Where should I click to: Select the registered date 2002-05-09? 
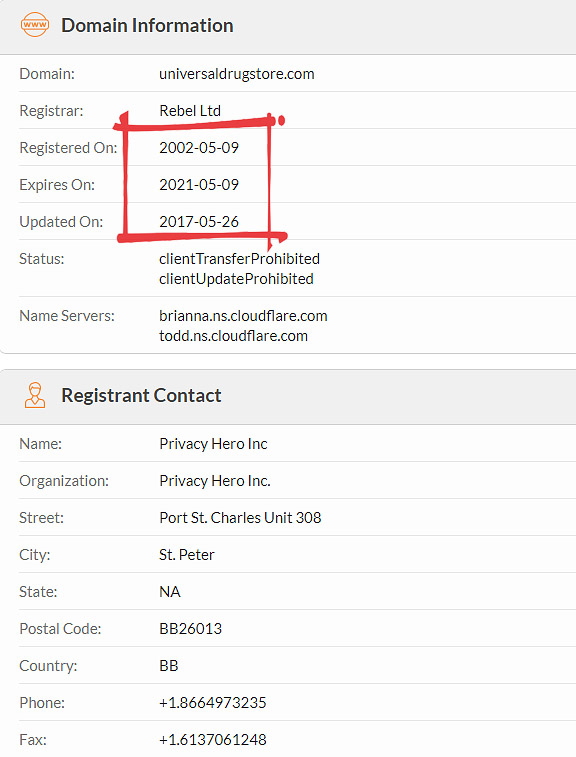click(x=199, y=148)
